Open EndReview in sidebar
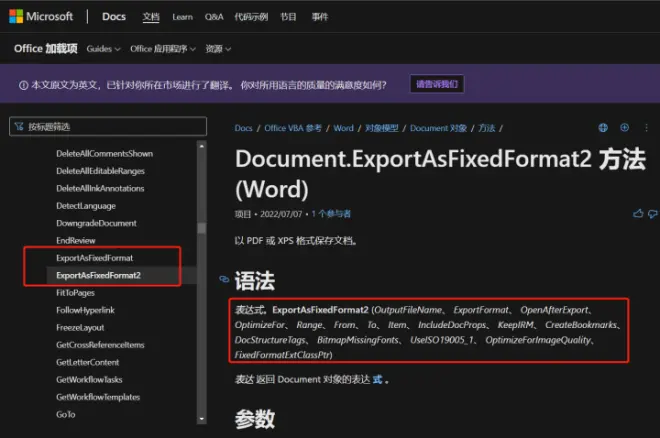660x438 pixels. [x=76, y=240]
